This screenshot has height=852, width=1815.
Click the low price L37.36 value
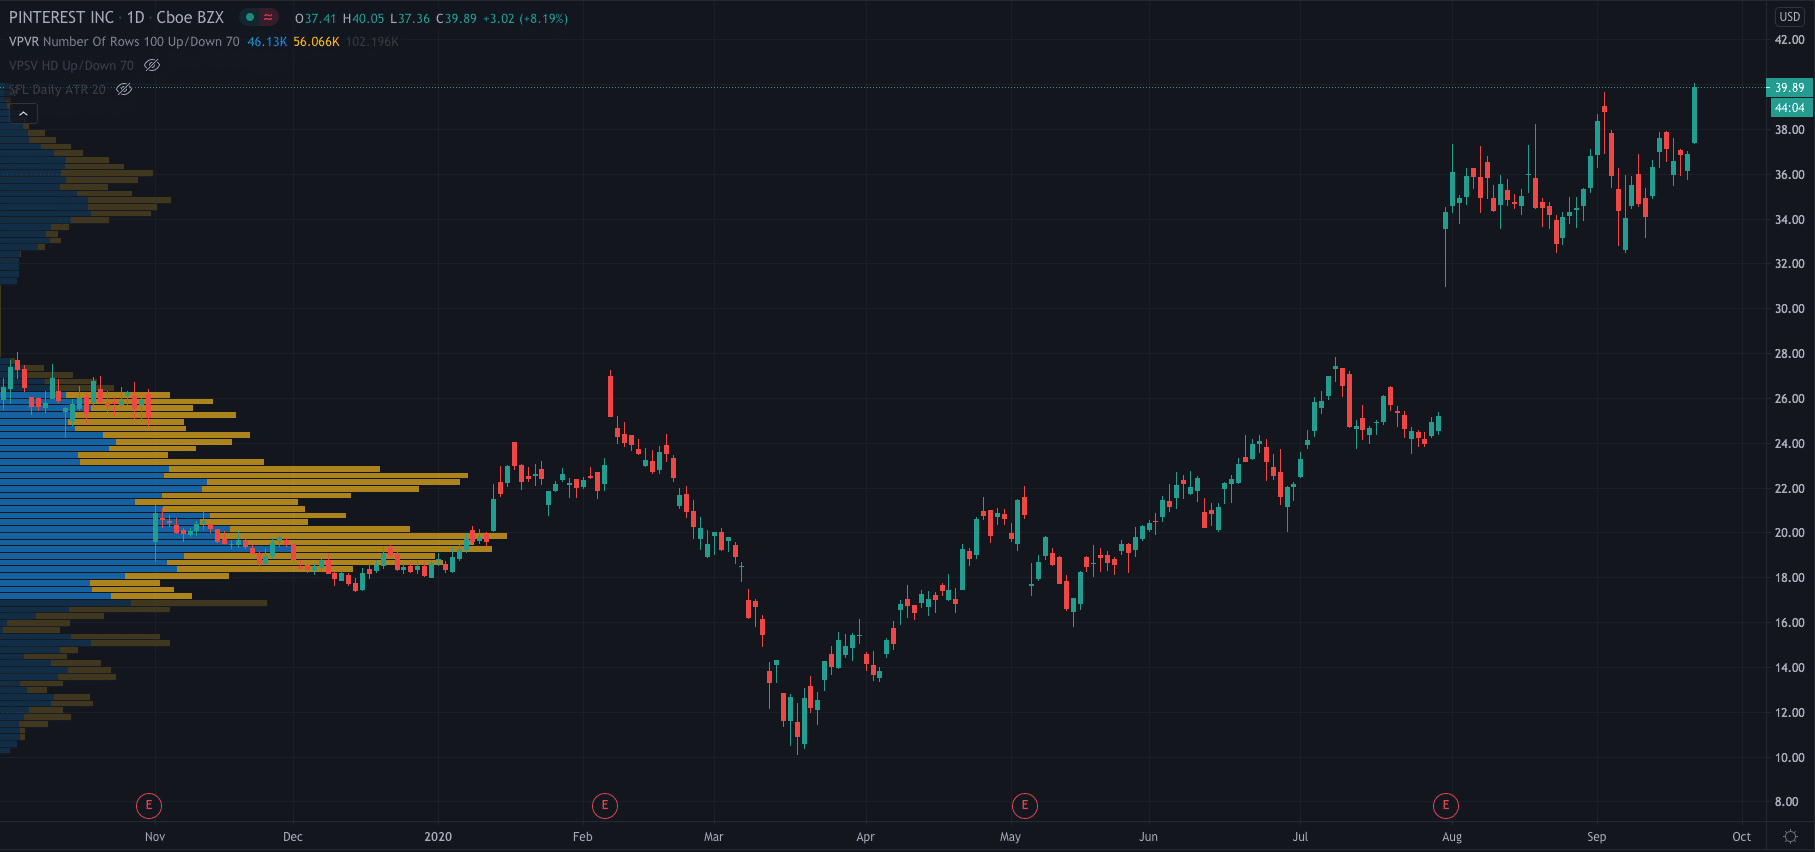pyautogui.click(x=410, y=18)
